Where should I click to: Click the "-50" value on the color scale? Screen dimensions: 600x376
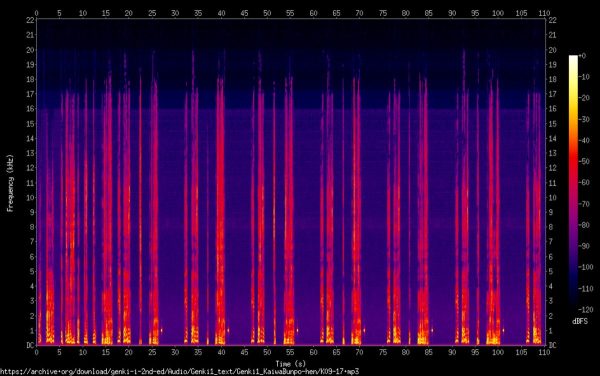(x=585, y=161)
